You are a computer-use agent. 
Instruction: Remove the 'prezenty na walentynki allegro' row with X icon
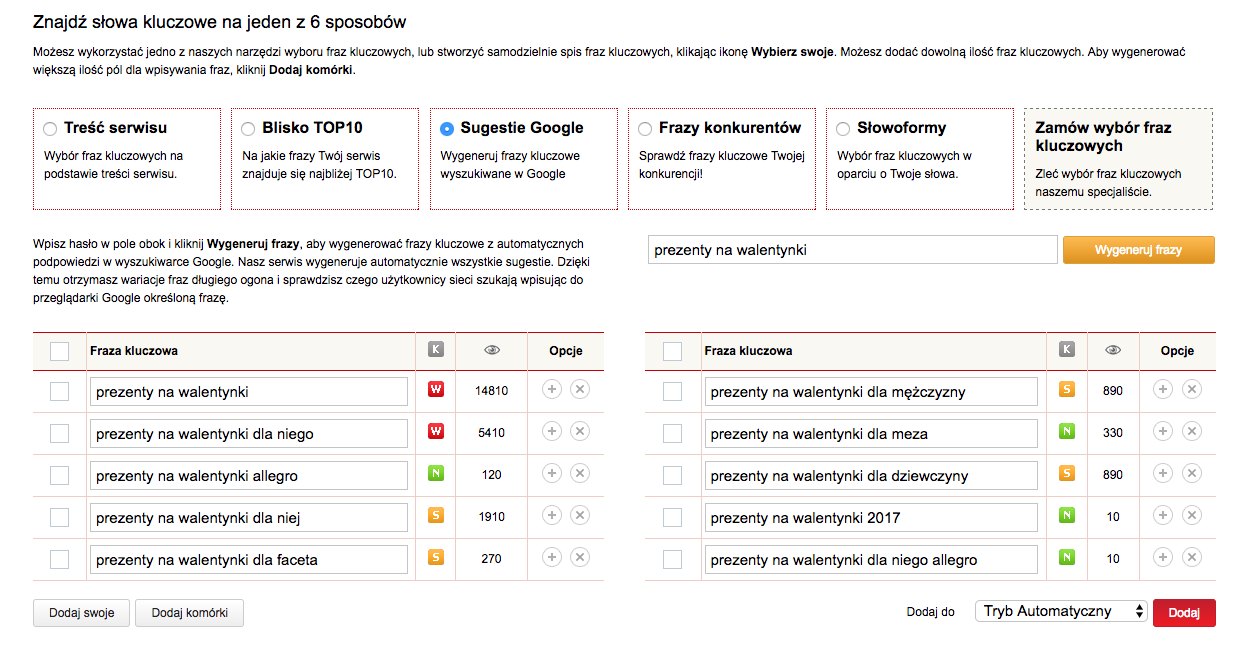point(580,474)
